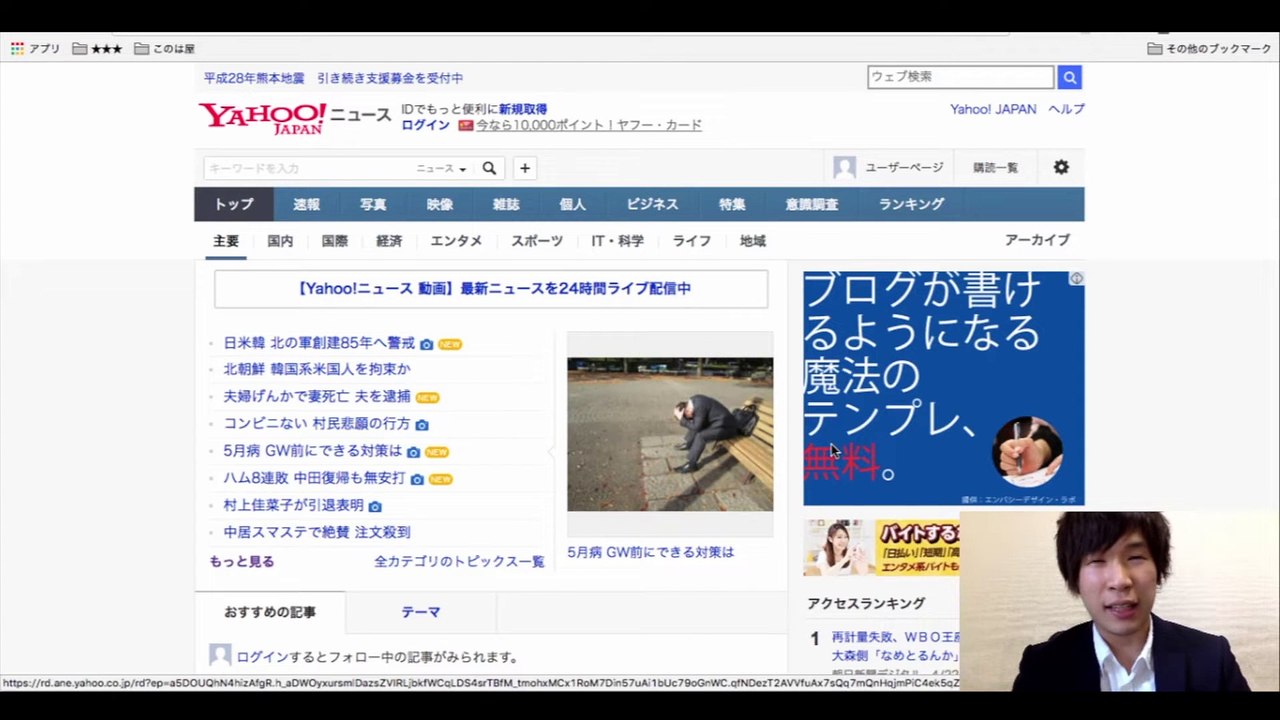
Task: Open headline 北朝鮮 韓国系米国人を拘束か
Action: (x=317, y=369)
